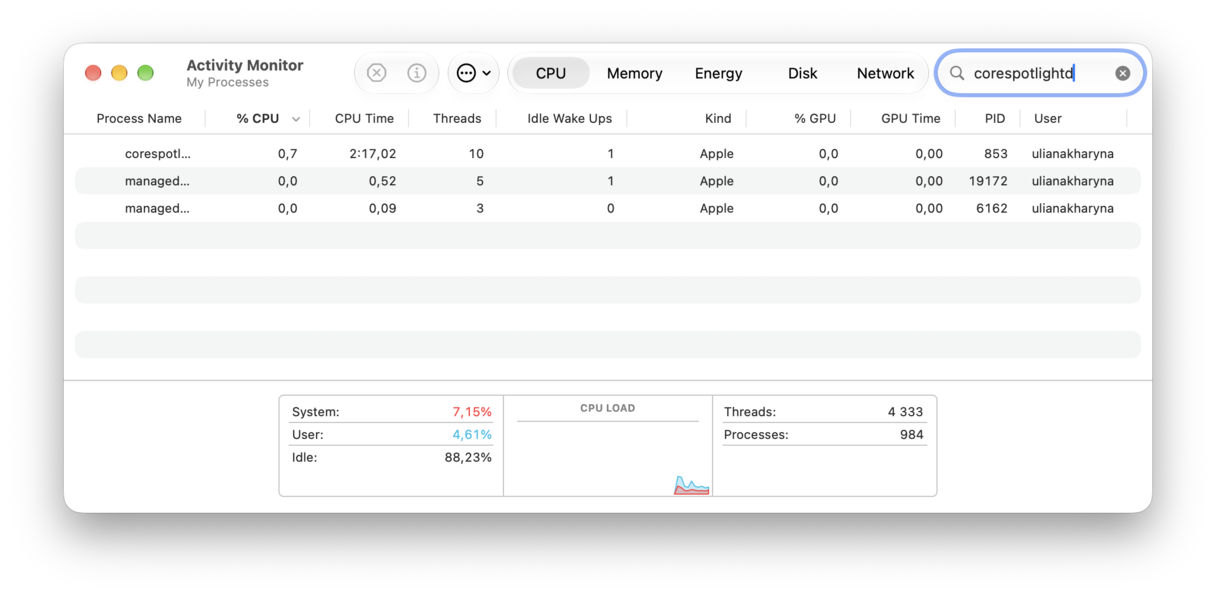This screenshot has height=597, width=1216.
Task: Sort by User column header
Action: 1048,118
